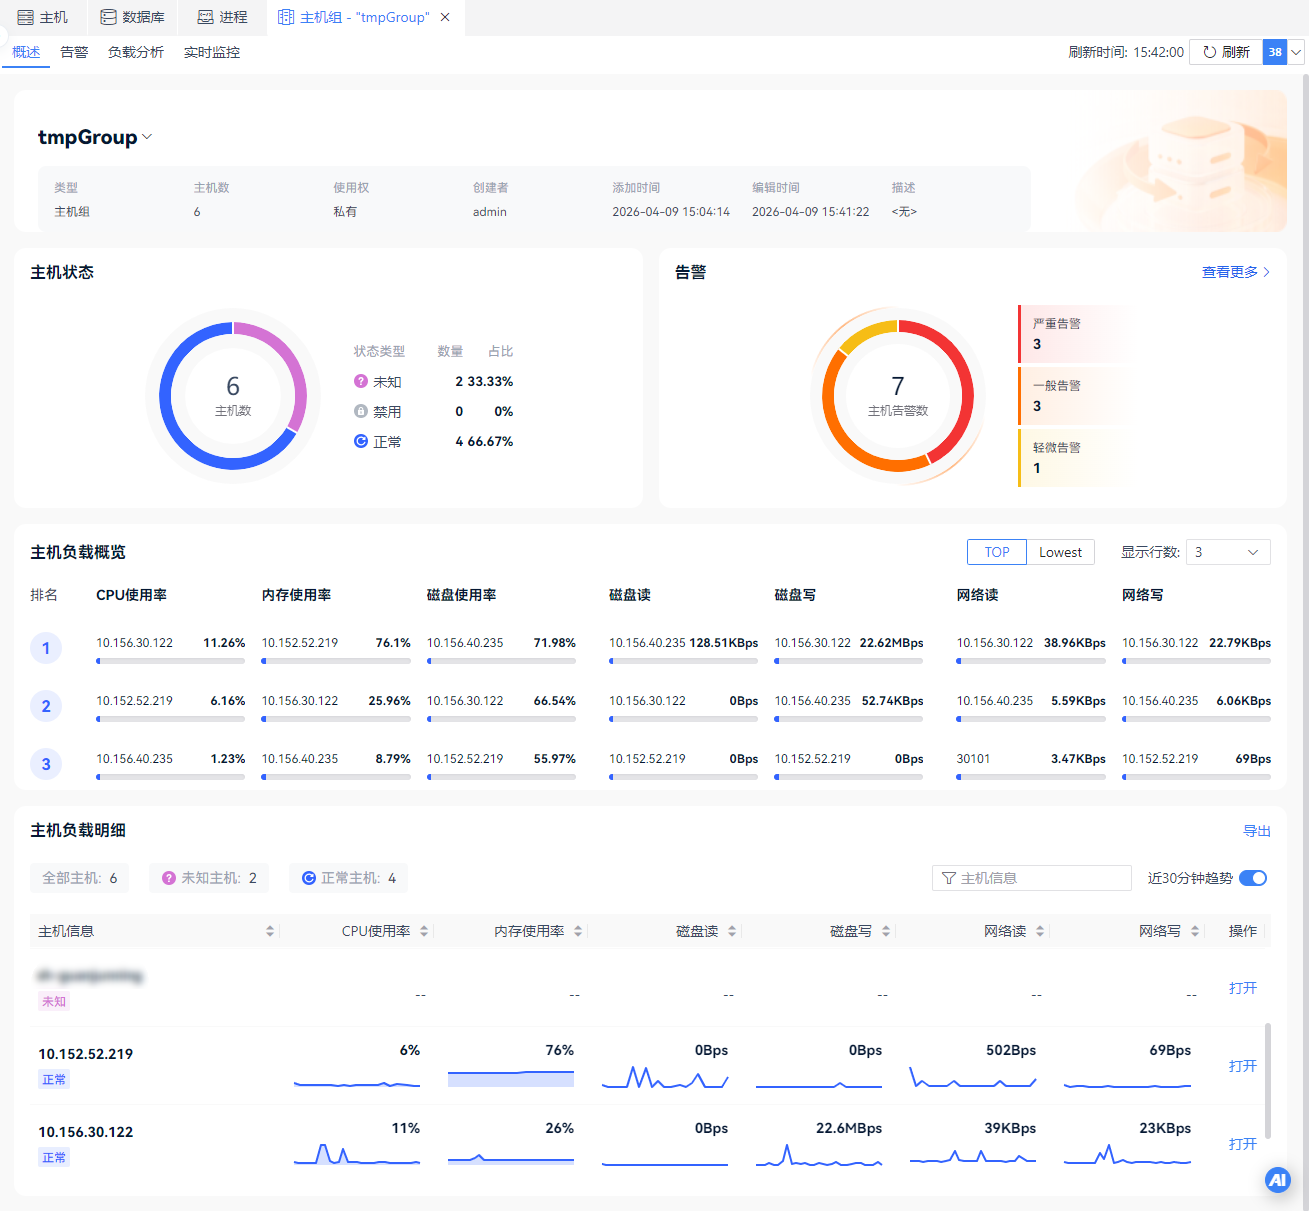The width and height of the screenshot is (1309, 1211).
Task: Click the filter funnel icon in 主机信息 search
Action: tap(949, 878)
